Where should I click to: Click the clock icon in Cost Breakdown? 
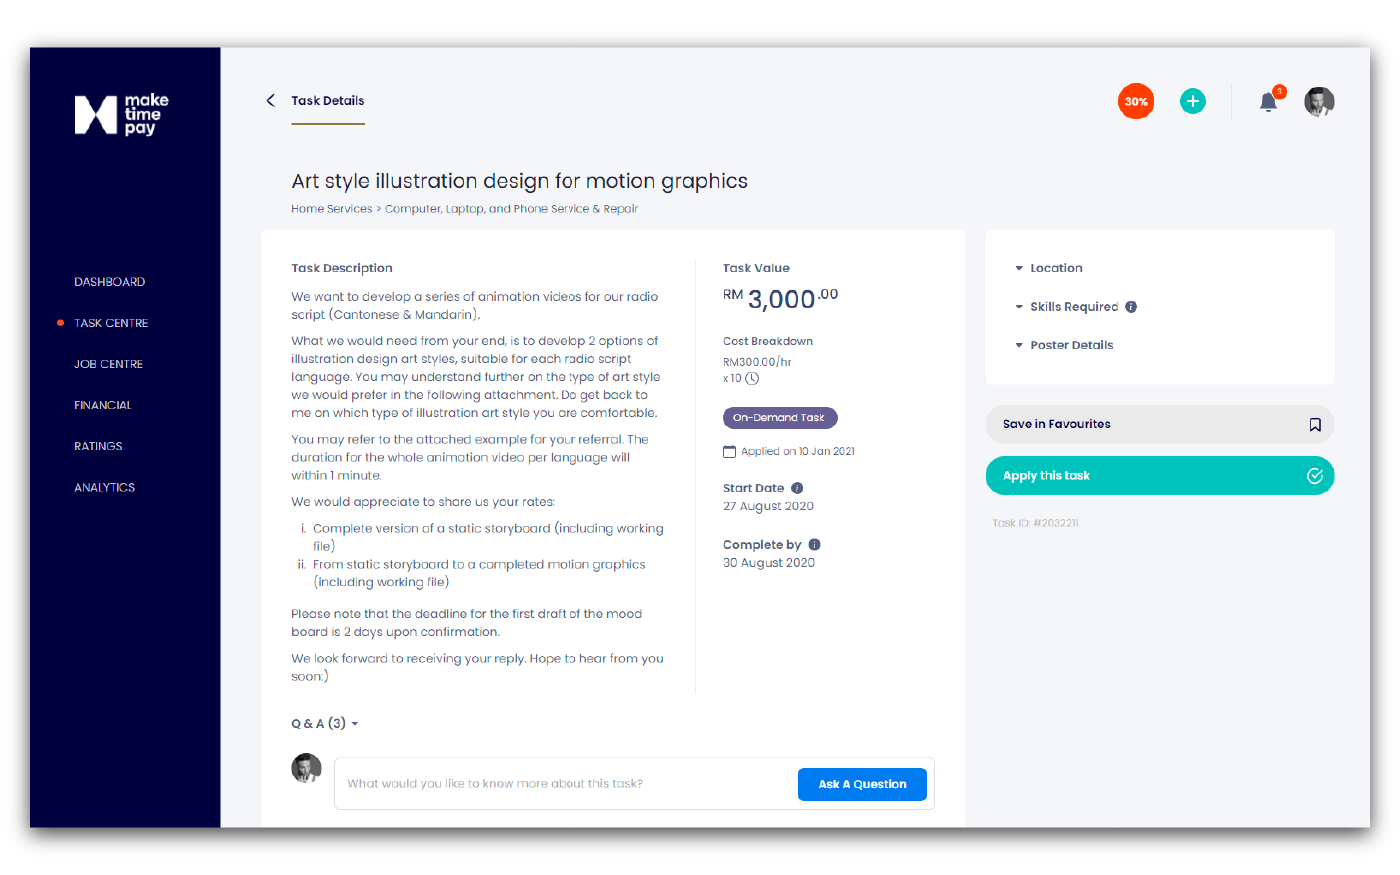coord(752,379)
